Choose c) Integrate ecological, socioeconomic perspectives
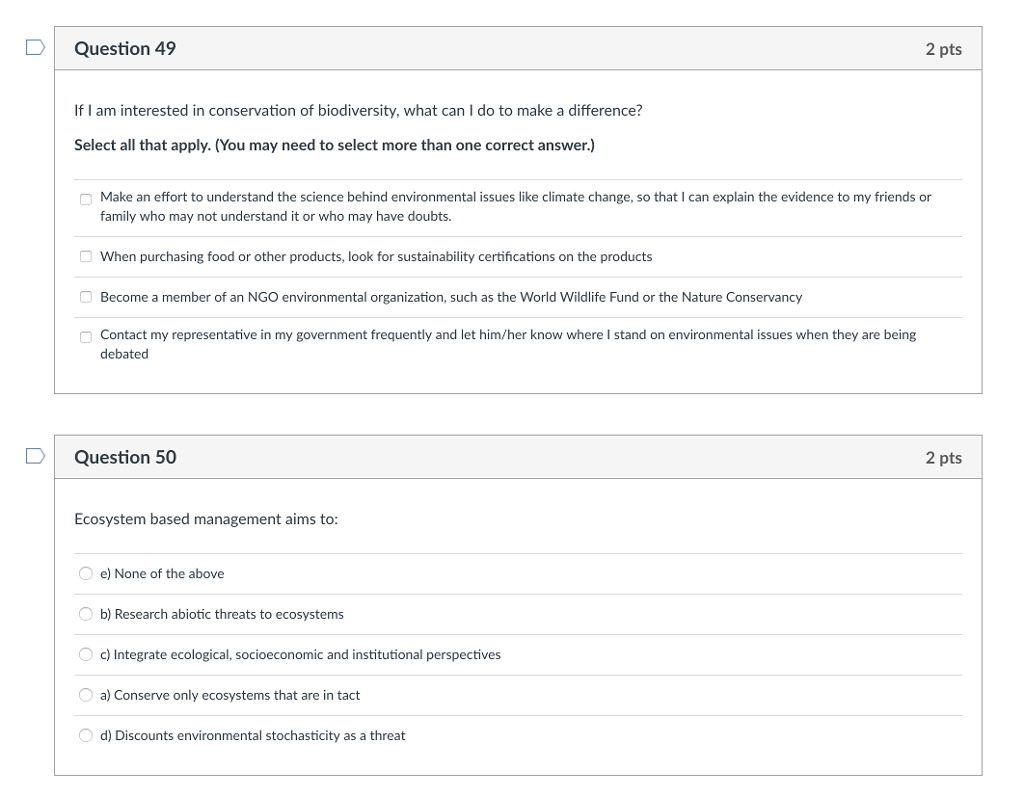This screenshot has width=1024, height=797. pos(86,655)
